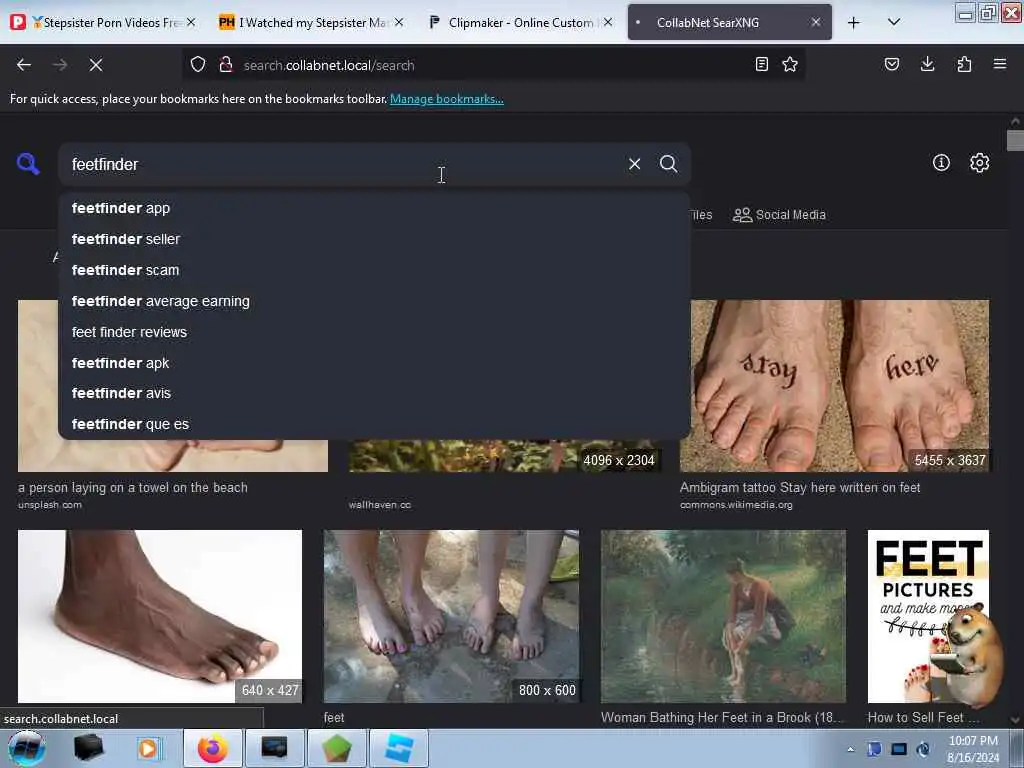Viewport: 1024px width, 768px height.
Task: Select the CollabNet SearXNG tab
Action: tap(729, 22)
